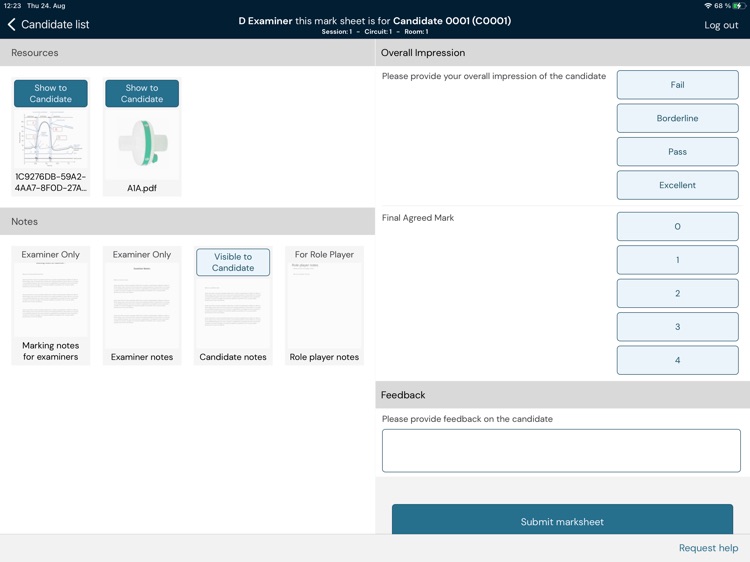Open the Role player notes document
The width and height of the screenshot is (750, 562).
(x=324, y=305)
